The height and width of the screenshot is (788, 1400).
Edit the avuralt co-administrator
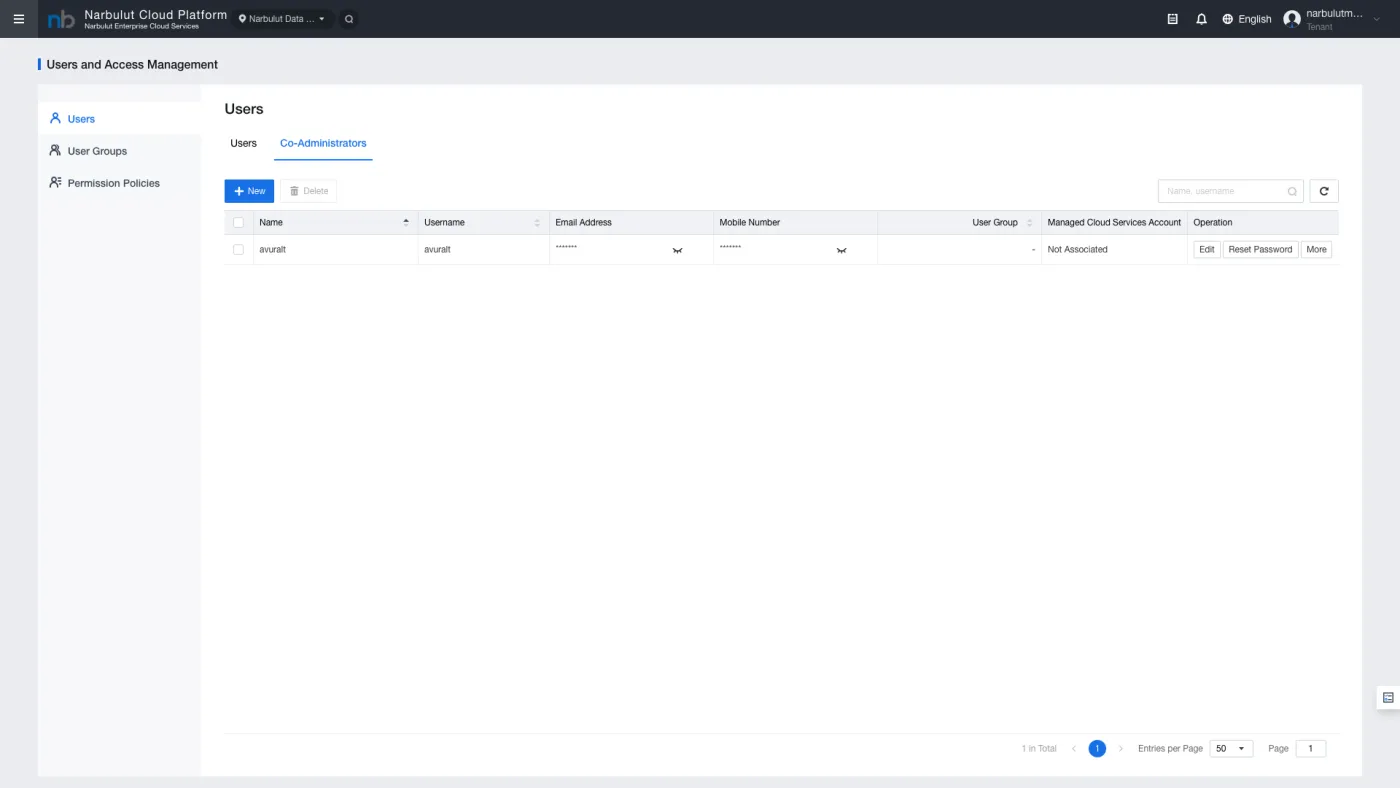tap(1207, 249)
